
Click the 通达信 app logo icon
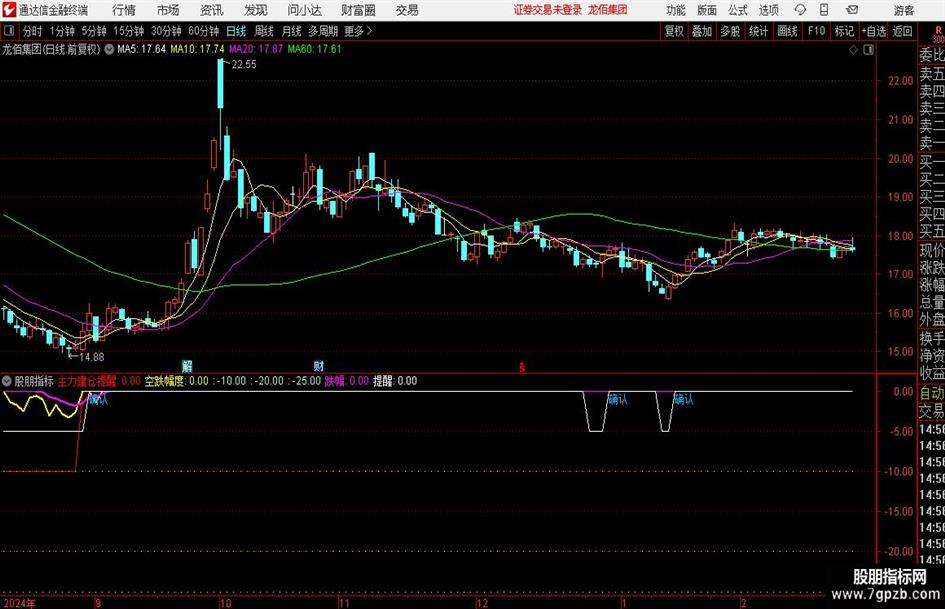tap(9, 10)
